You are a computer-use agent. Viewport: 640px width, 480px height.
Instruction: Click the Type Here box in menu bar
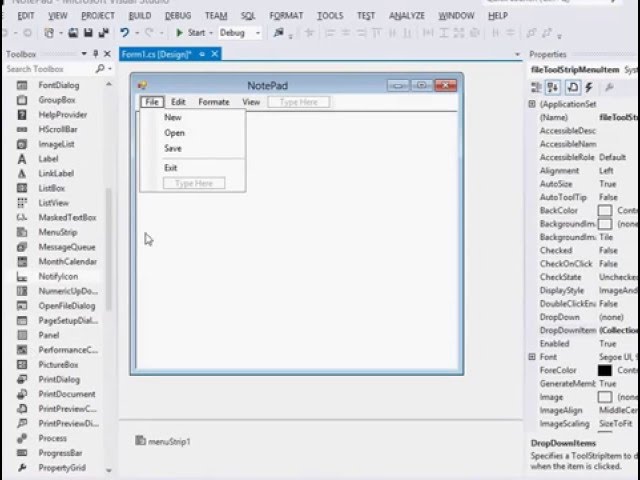[299, 102]
